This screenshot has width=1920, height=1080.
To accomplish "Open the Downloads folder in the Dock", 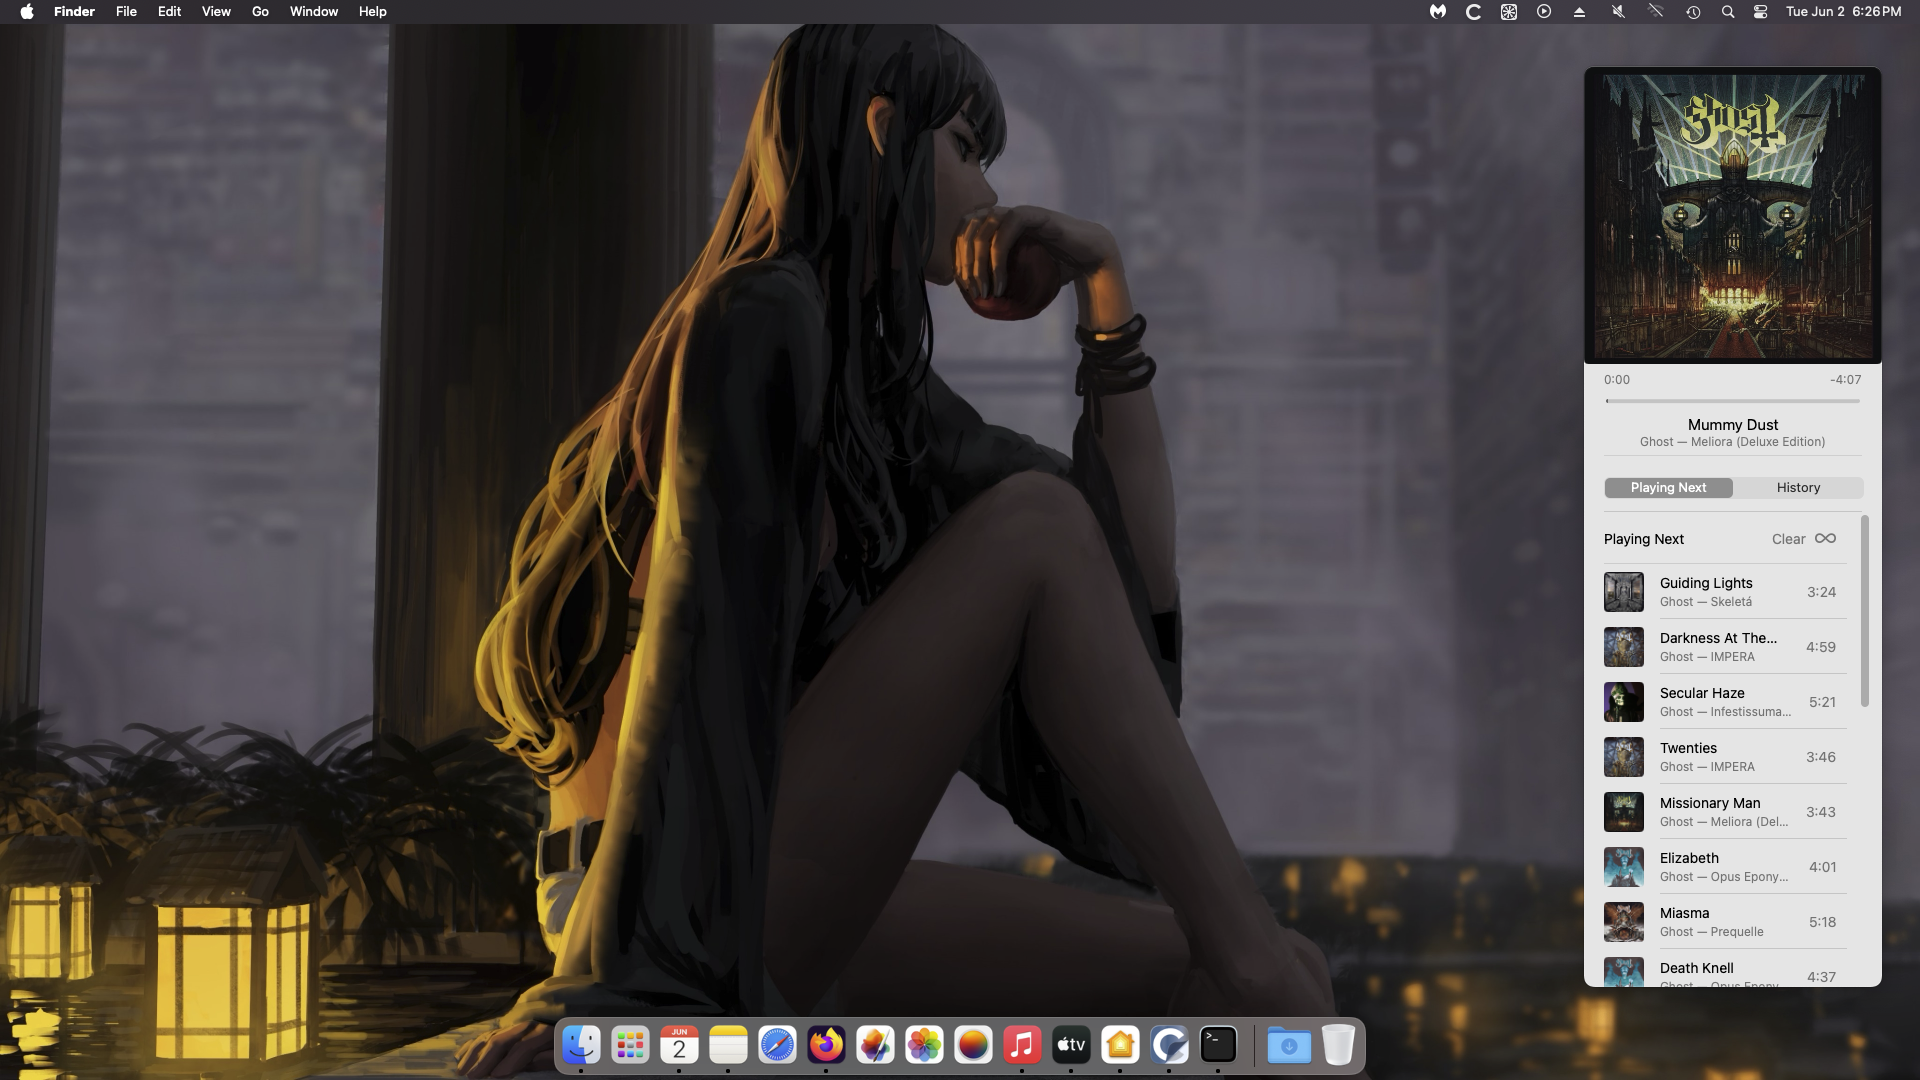I will pyautogui.click(x=1289, y=1046).
